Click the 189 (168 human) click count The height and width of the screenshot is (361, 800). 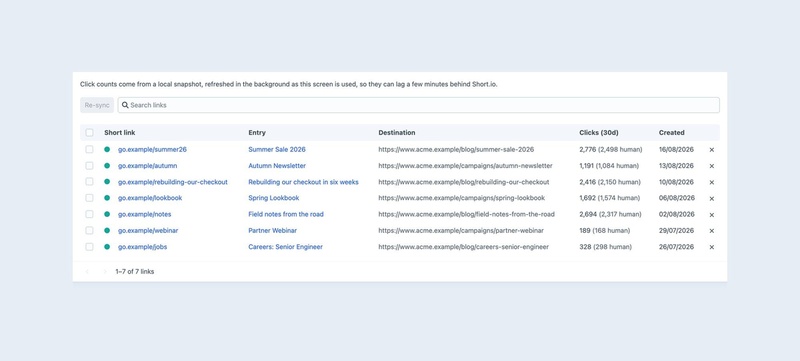pyautogui.click(x=605, y=230)
